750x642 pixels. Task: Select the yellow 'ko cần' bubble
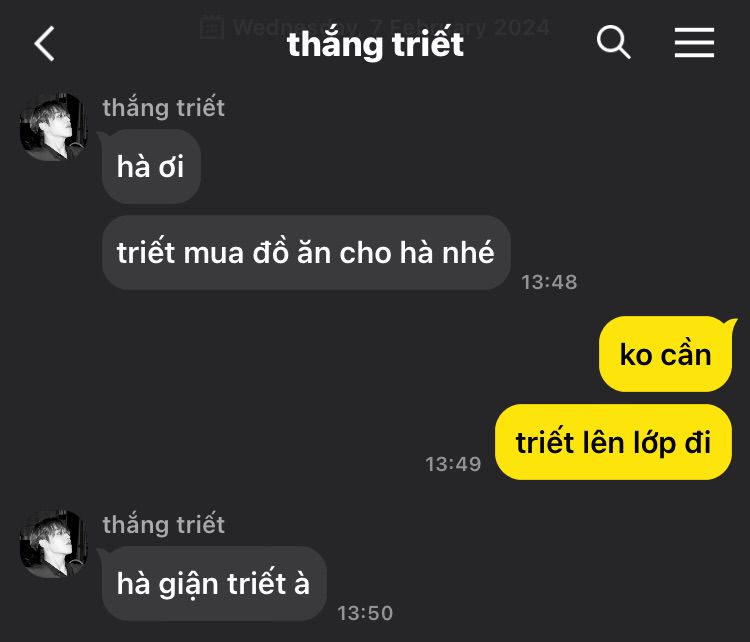665,354
